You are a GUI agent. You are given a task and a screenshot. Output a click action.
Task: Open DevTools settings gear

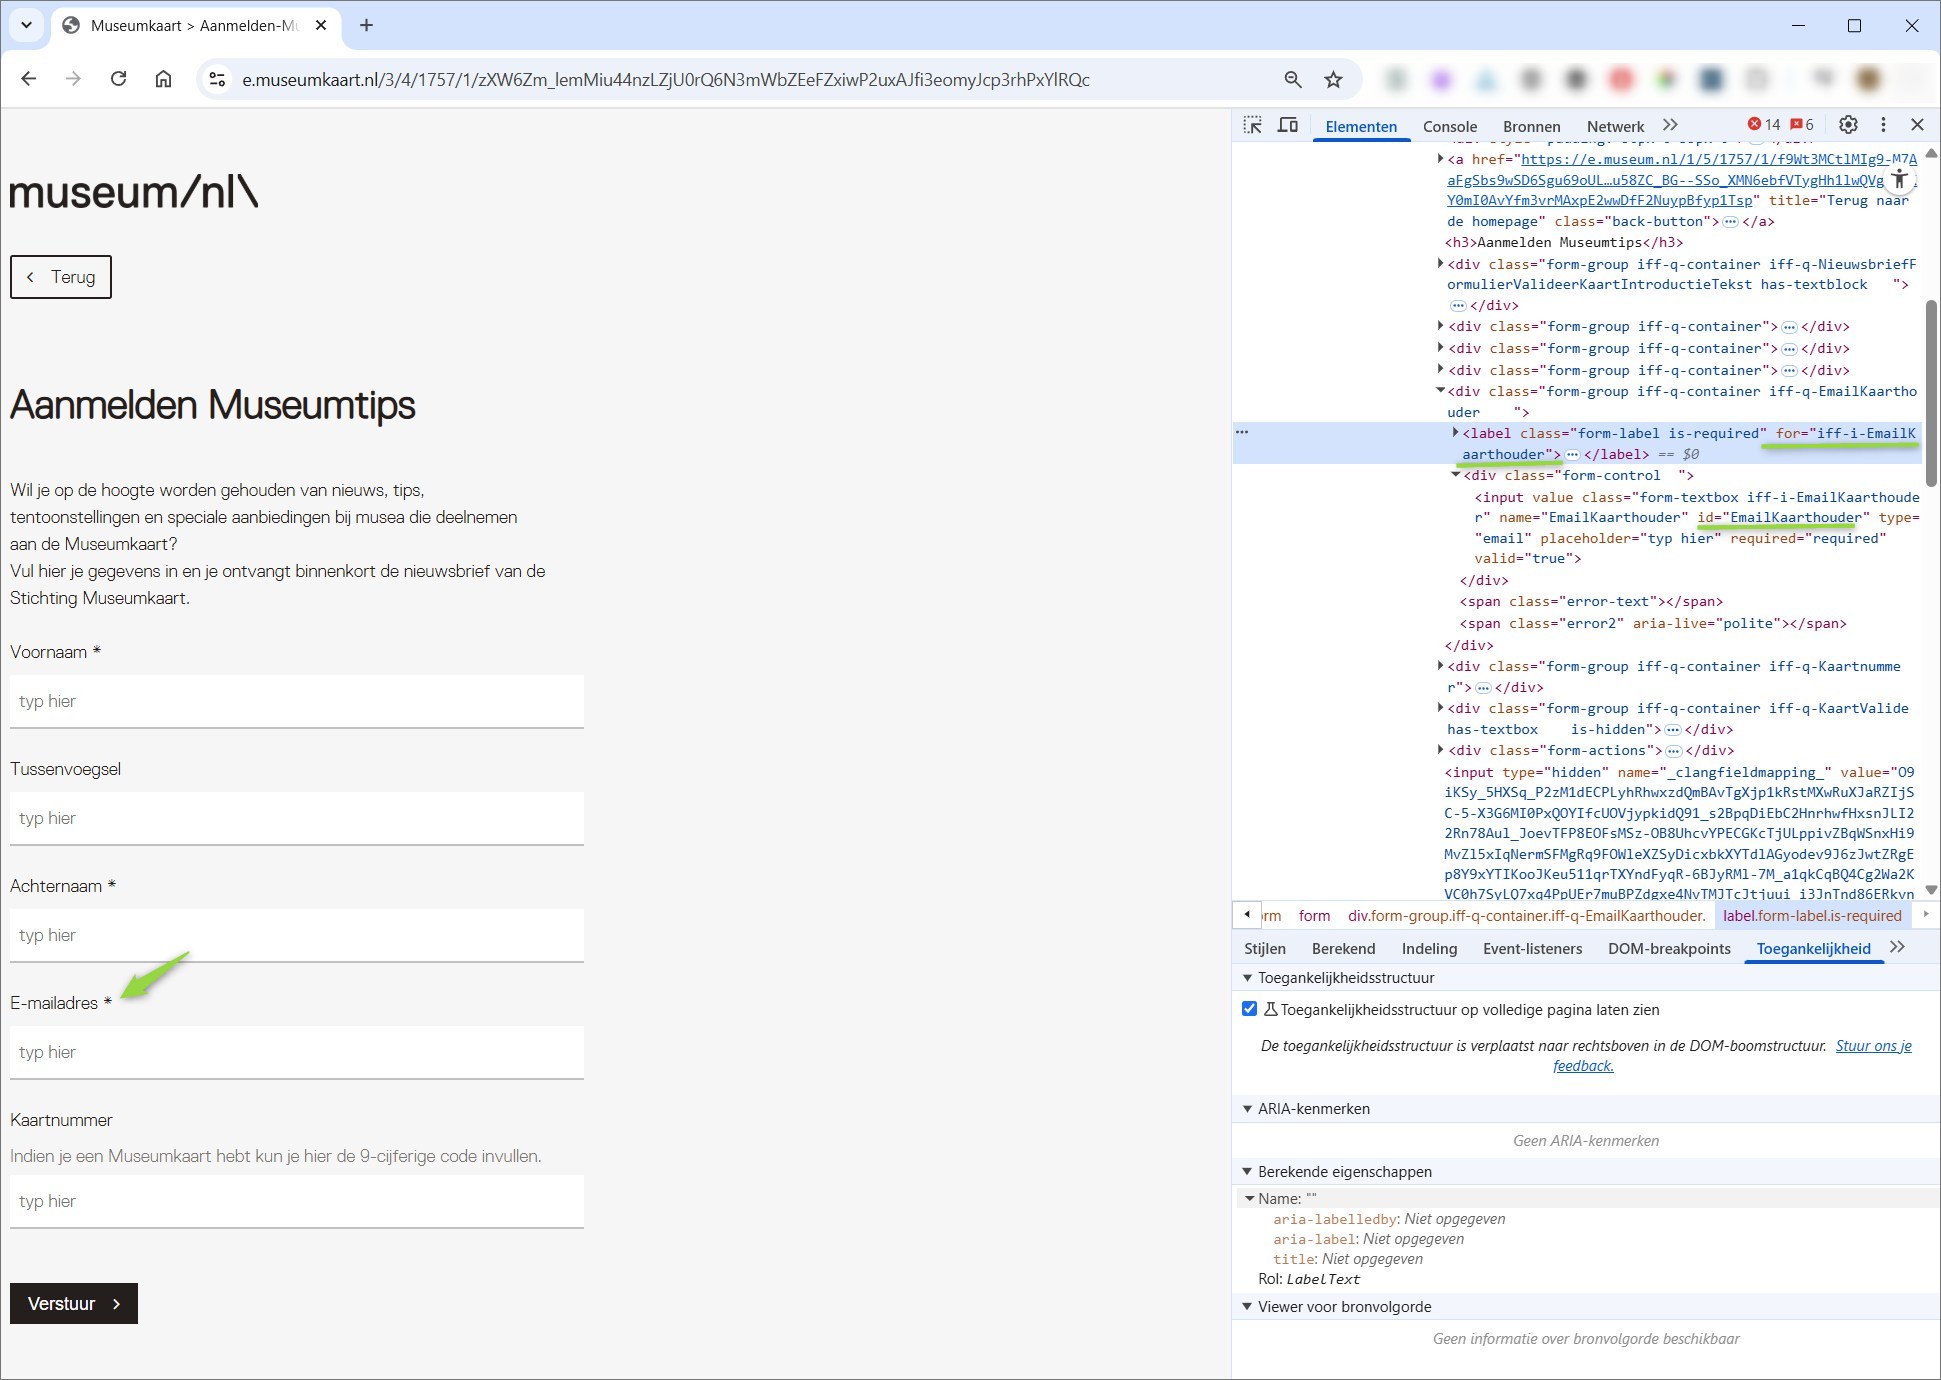pos(1848,125)
